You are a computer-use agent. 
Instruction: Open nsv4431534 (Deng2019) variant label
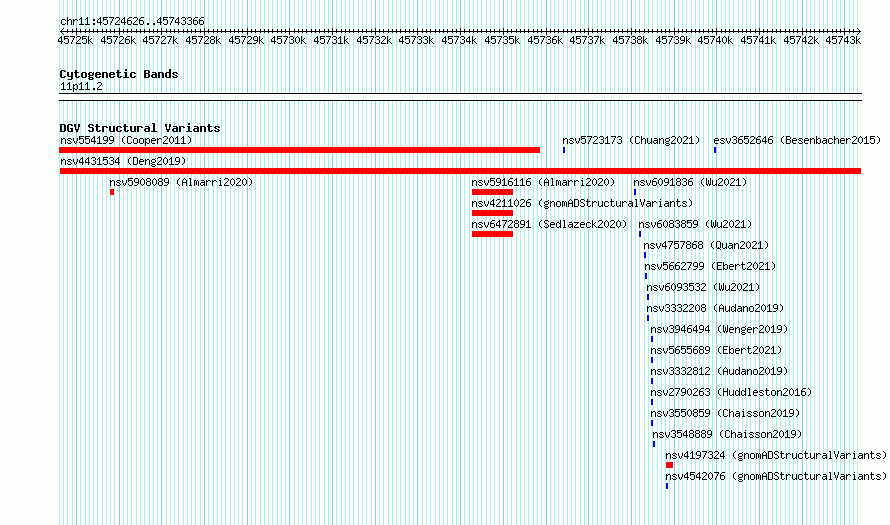[x=123, y=161]
